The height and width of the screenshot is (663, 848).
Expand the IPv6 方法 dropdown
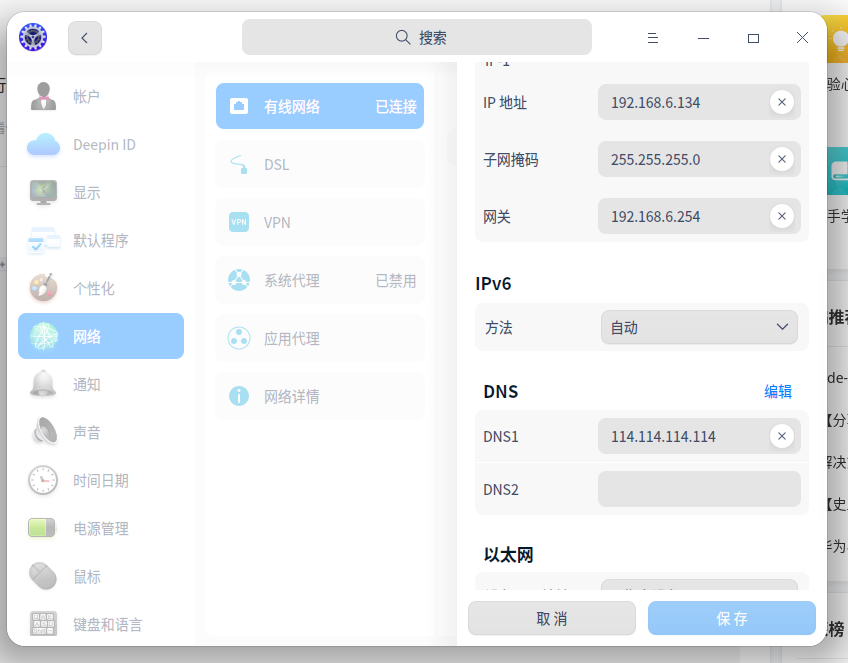point(699,327)
